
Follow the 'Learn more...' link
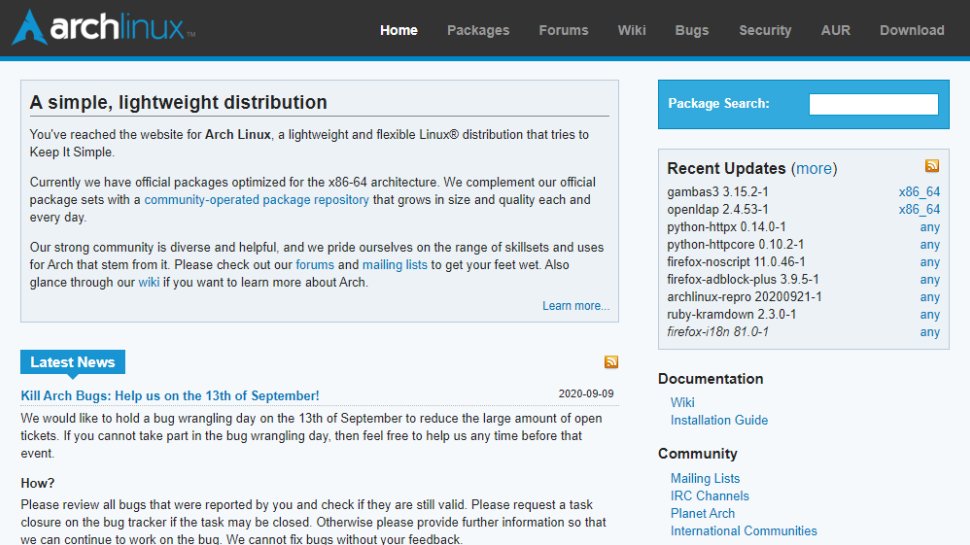pyautogui.click(x=575, y=306)
